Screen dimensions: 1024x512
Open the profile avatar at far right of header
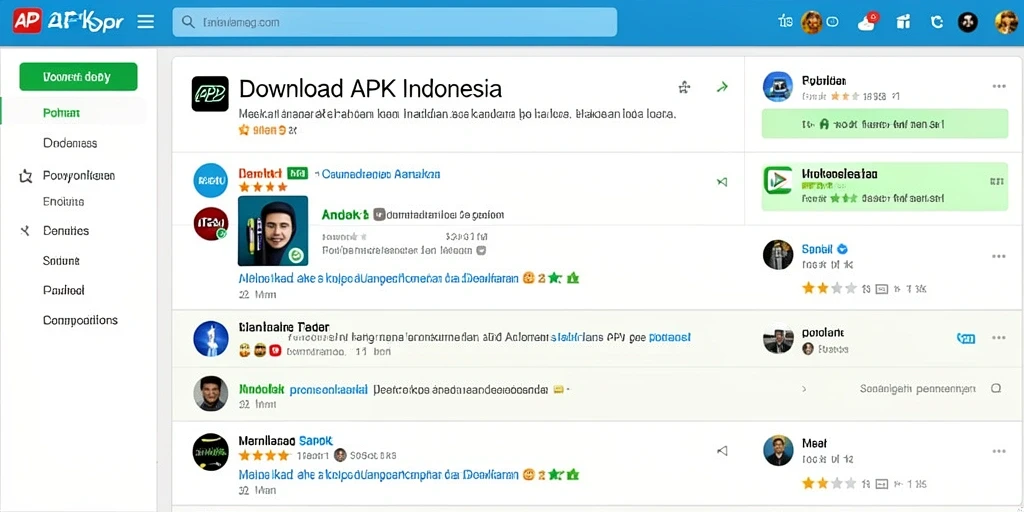pos(1006,22)
